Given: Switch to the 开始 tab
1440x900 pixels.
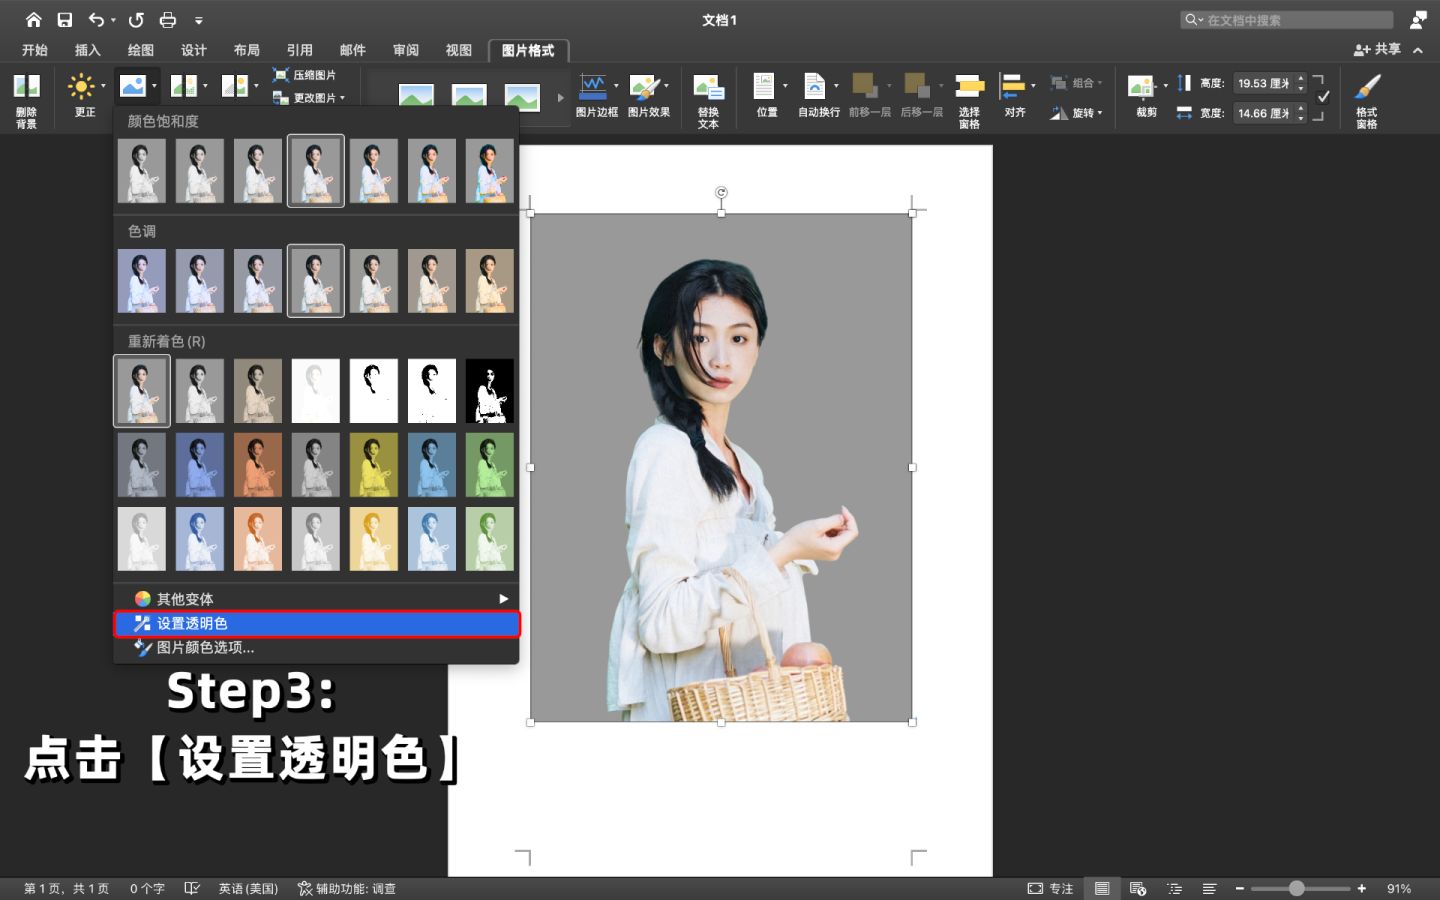Looking at the screenshot, I should pyautogui.click(x=35, y=50).
